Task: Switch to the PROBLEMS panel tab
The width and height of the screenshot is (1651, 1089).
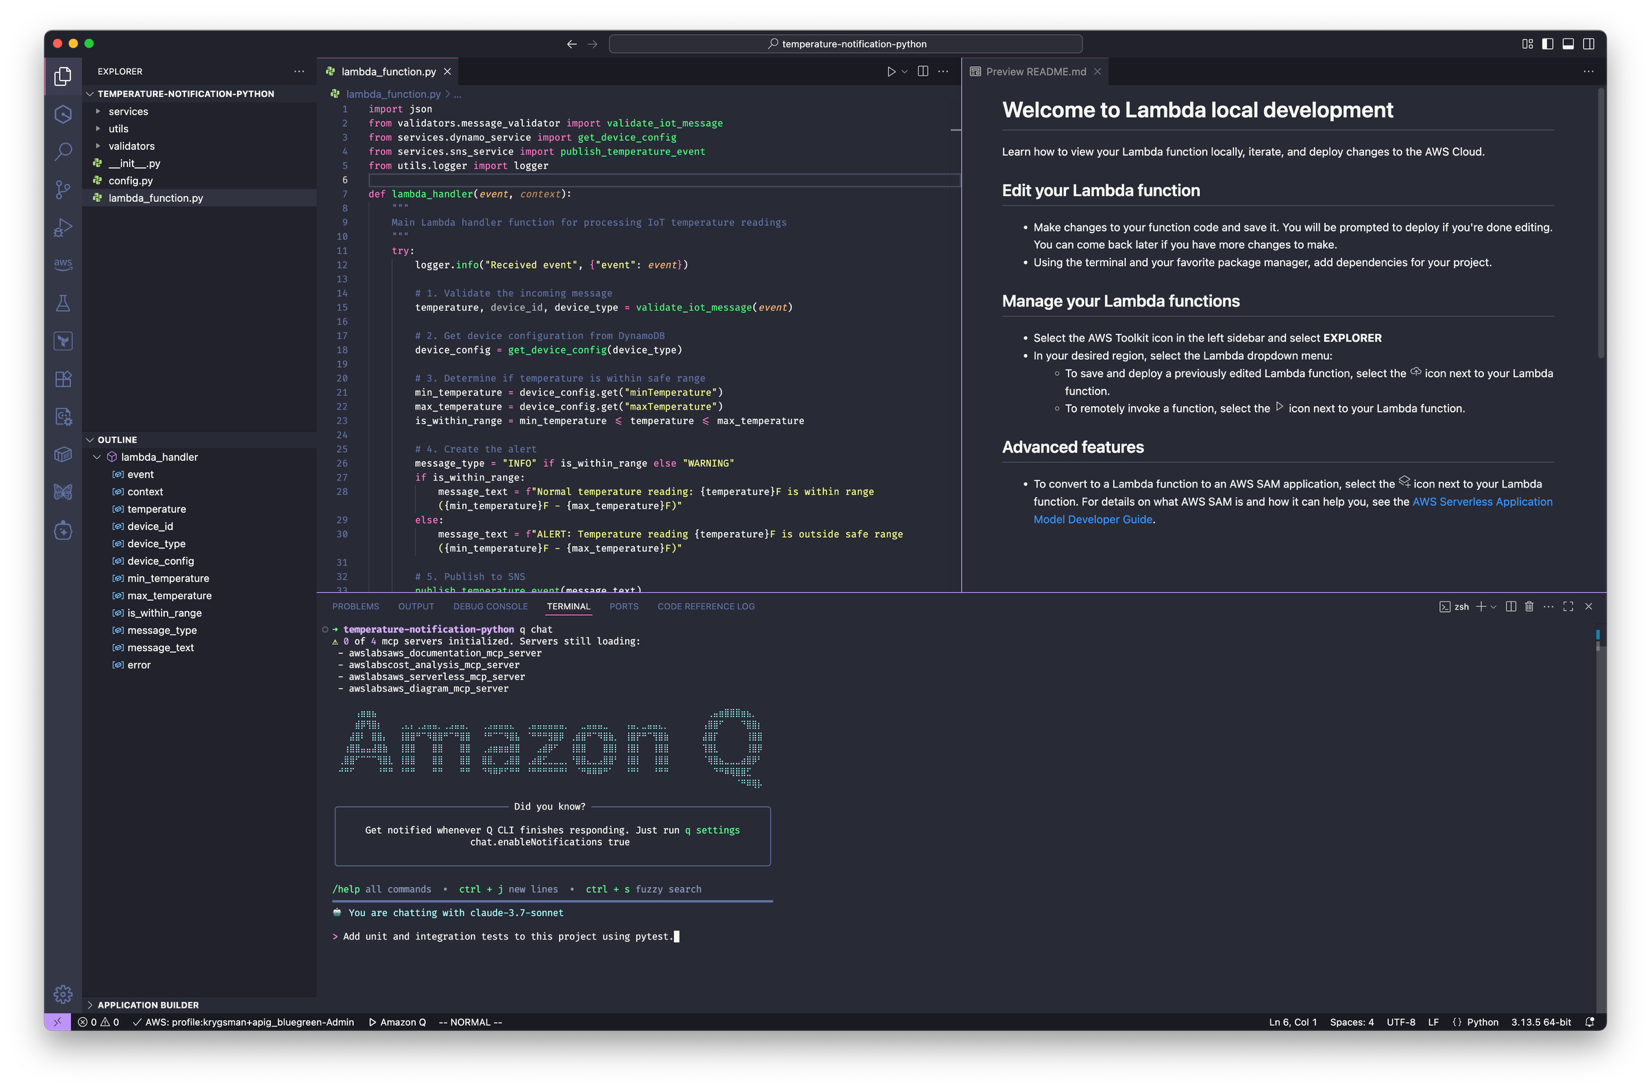Action: tap(356, 607)
